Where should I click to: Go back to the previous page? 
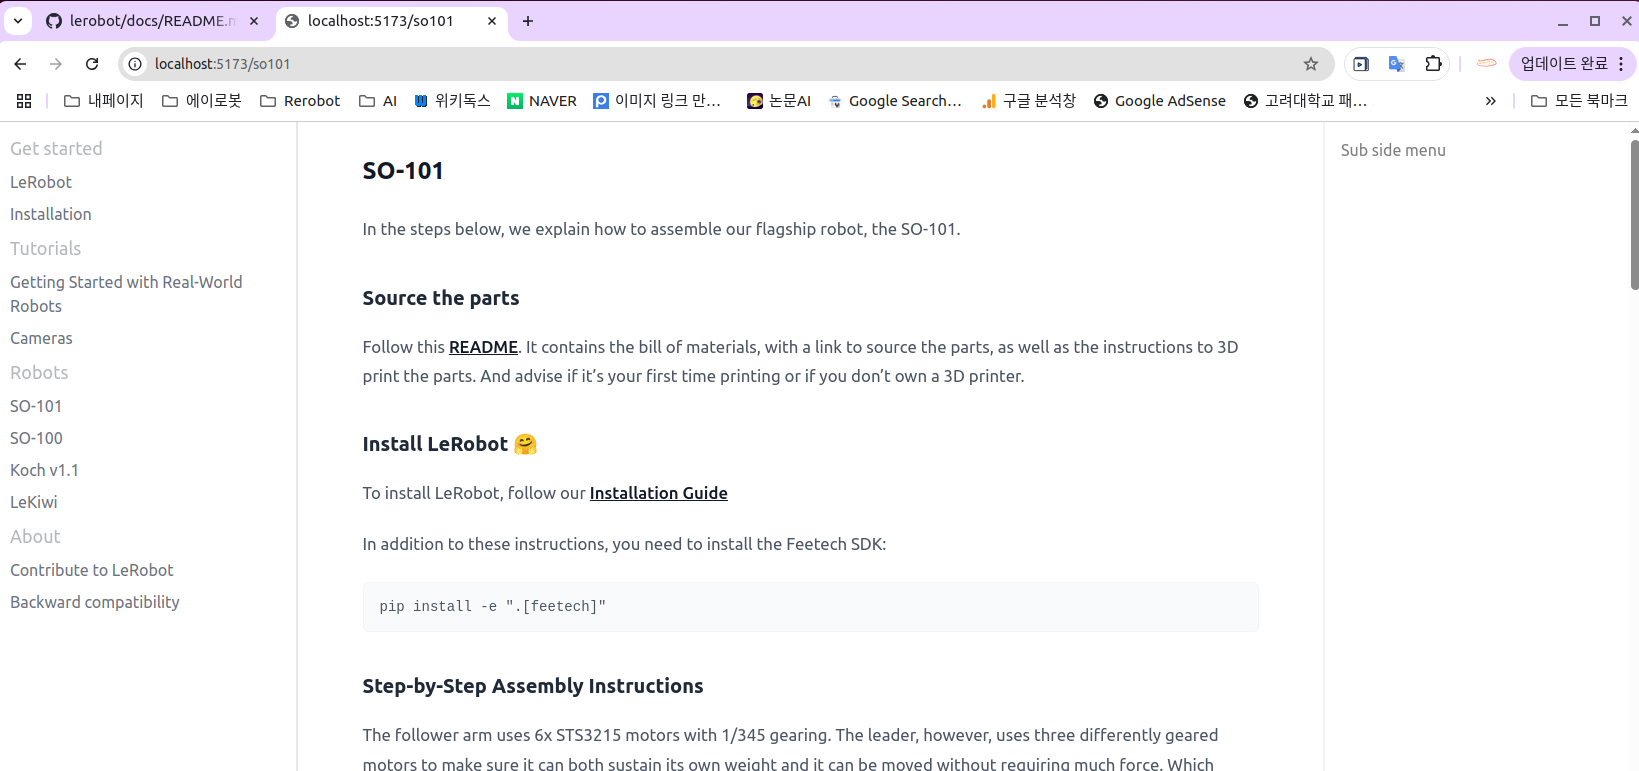pos(20,64)
